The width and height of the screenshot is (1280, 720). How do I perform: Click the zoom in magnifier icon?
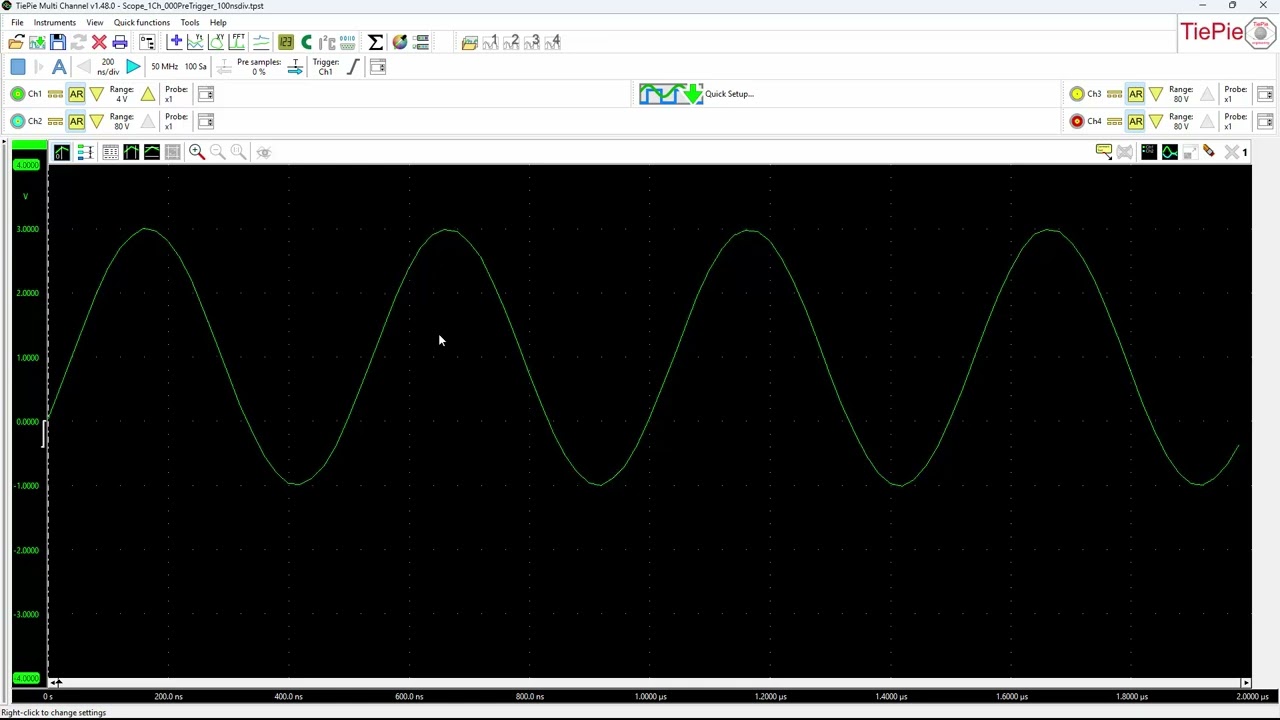[197, 152]
